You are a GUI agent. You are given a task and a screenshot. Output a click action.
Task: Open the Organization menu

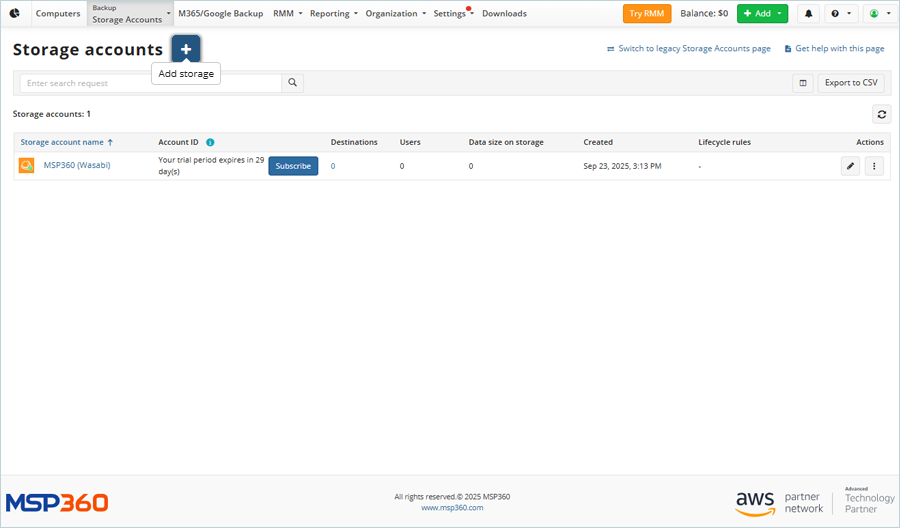395,14
